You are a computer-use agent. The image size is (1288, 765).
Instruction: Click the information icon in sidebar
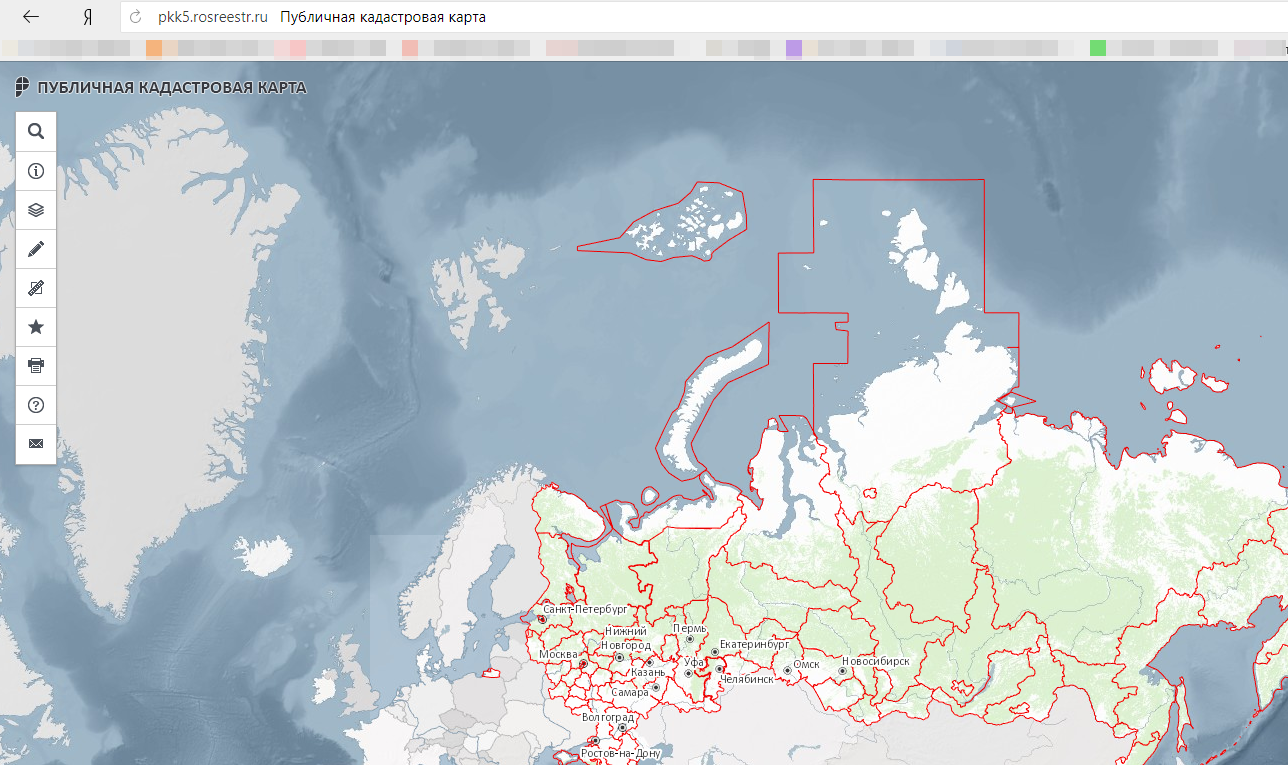point(36,171)
